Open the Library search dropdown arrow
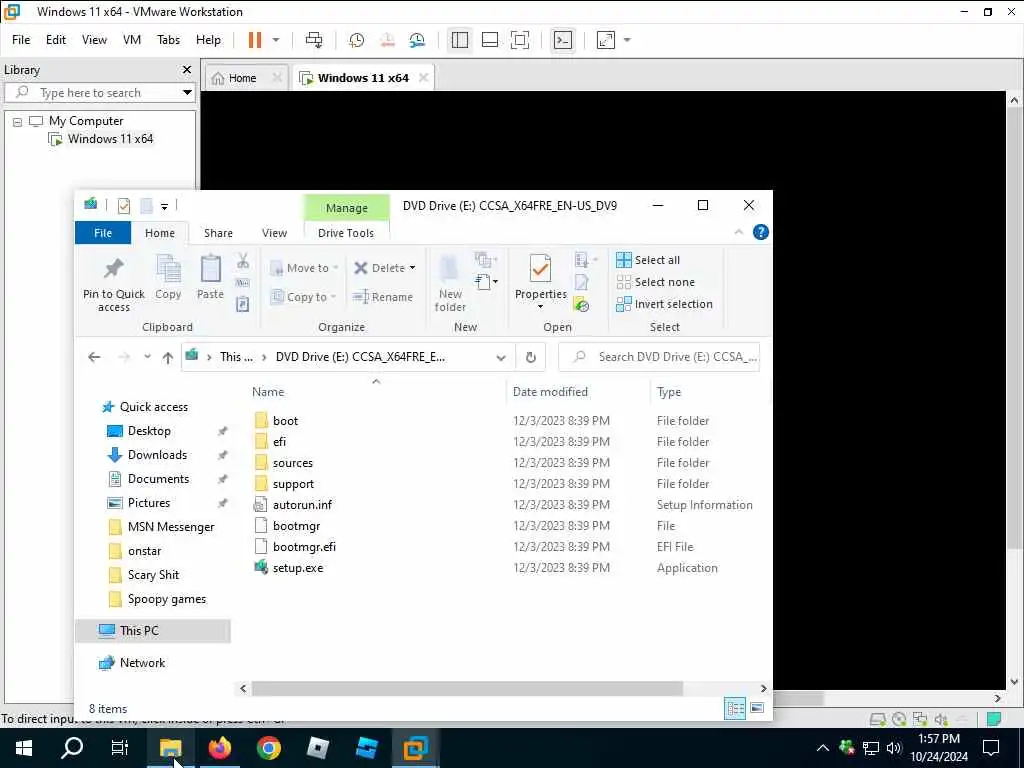The height and width of the screenshot is (768, 1024). click(x=187, y=93)
